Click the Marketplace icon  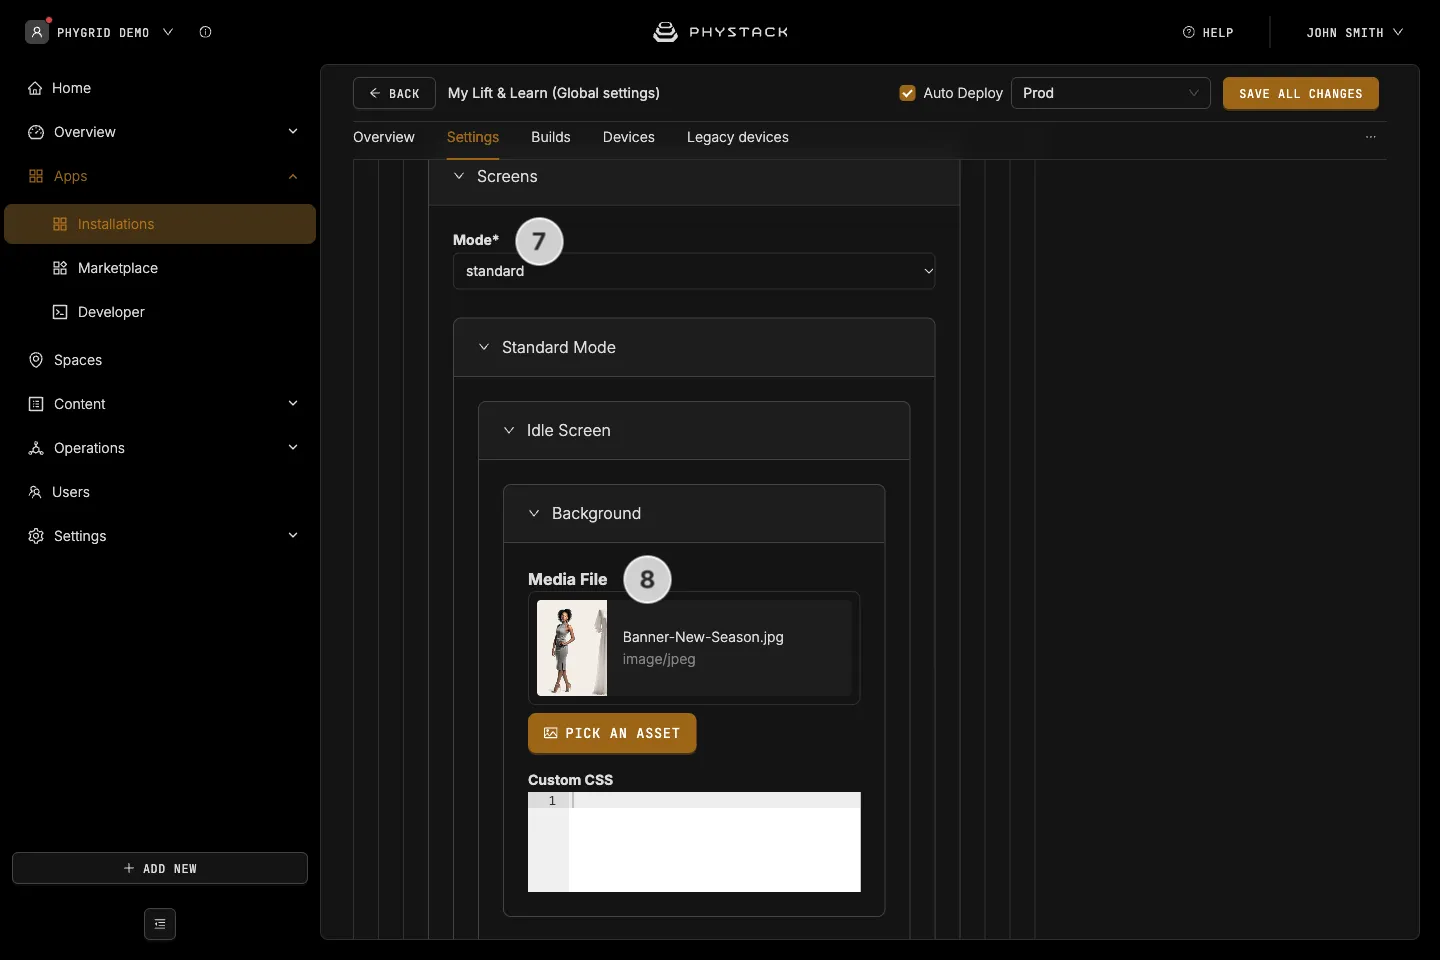coord(60,268)
